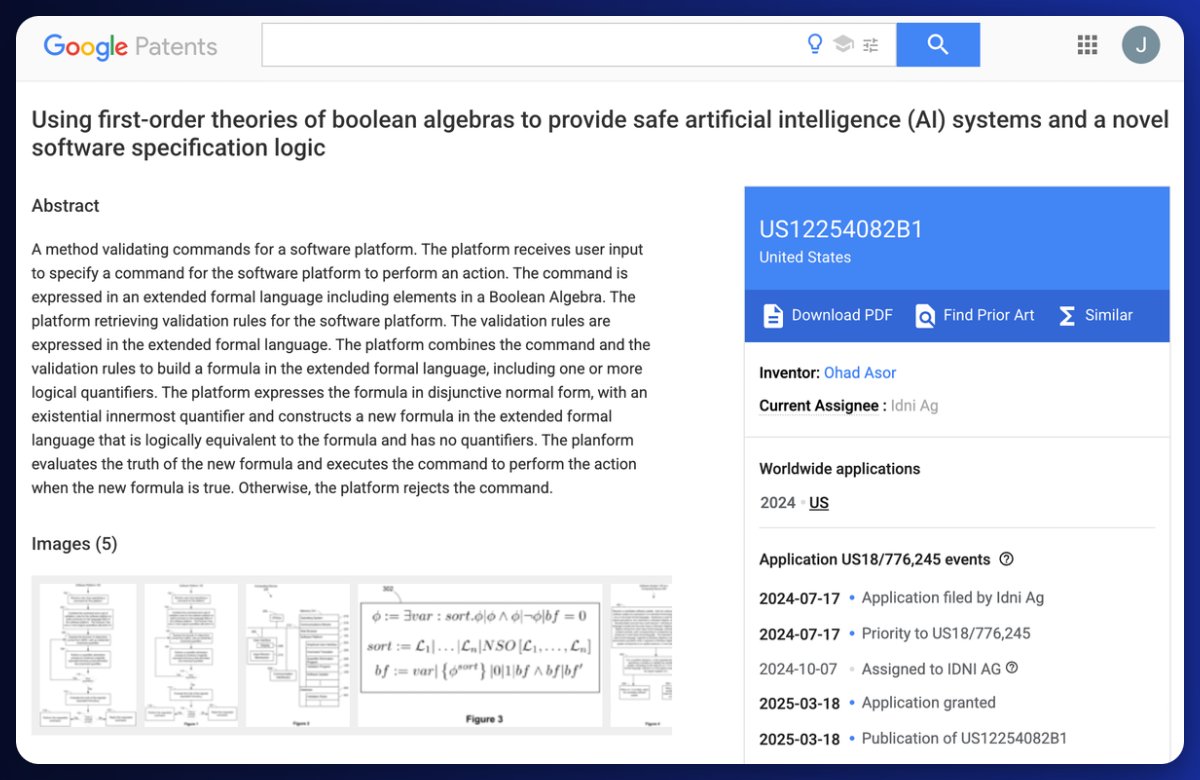Open the first flowchart image thumbnail
This screenshot has height=780, width=1200.
coord(86,655)
